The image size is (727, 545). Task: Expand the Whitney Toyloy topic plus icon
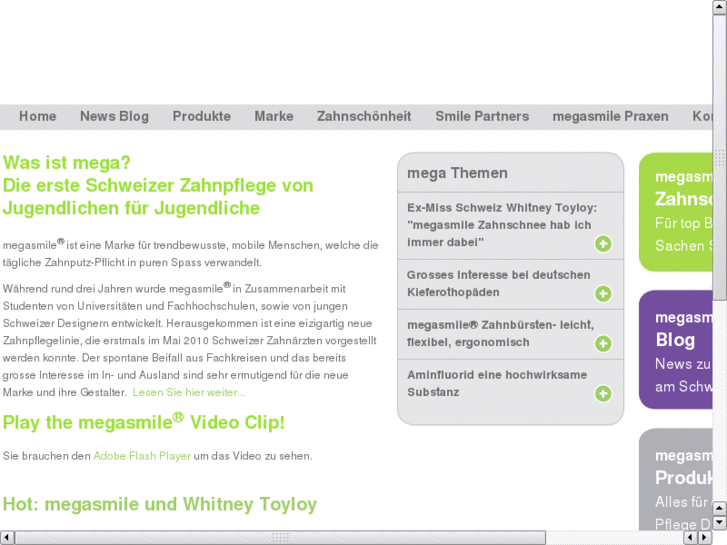tap(603, 244)
